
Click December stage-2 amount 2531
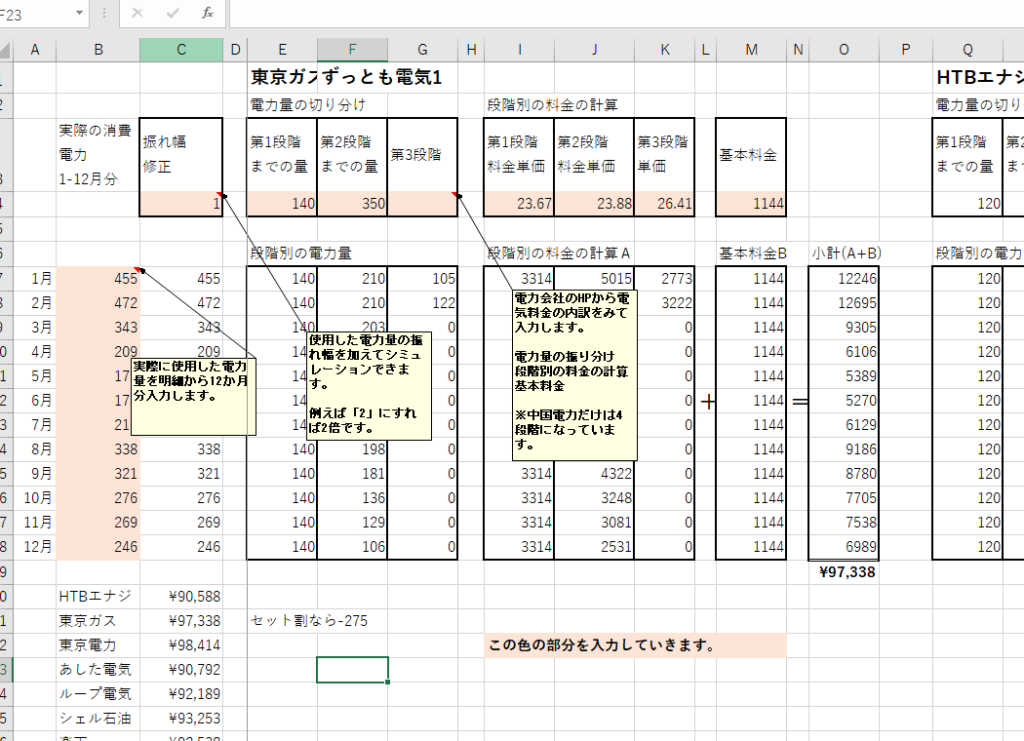tap(594, 547)
